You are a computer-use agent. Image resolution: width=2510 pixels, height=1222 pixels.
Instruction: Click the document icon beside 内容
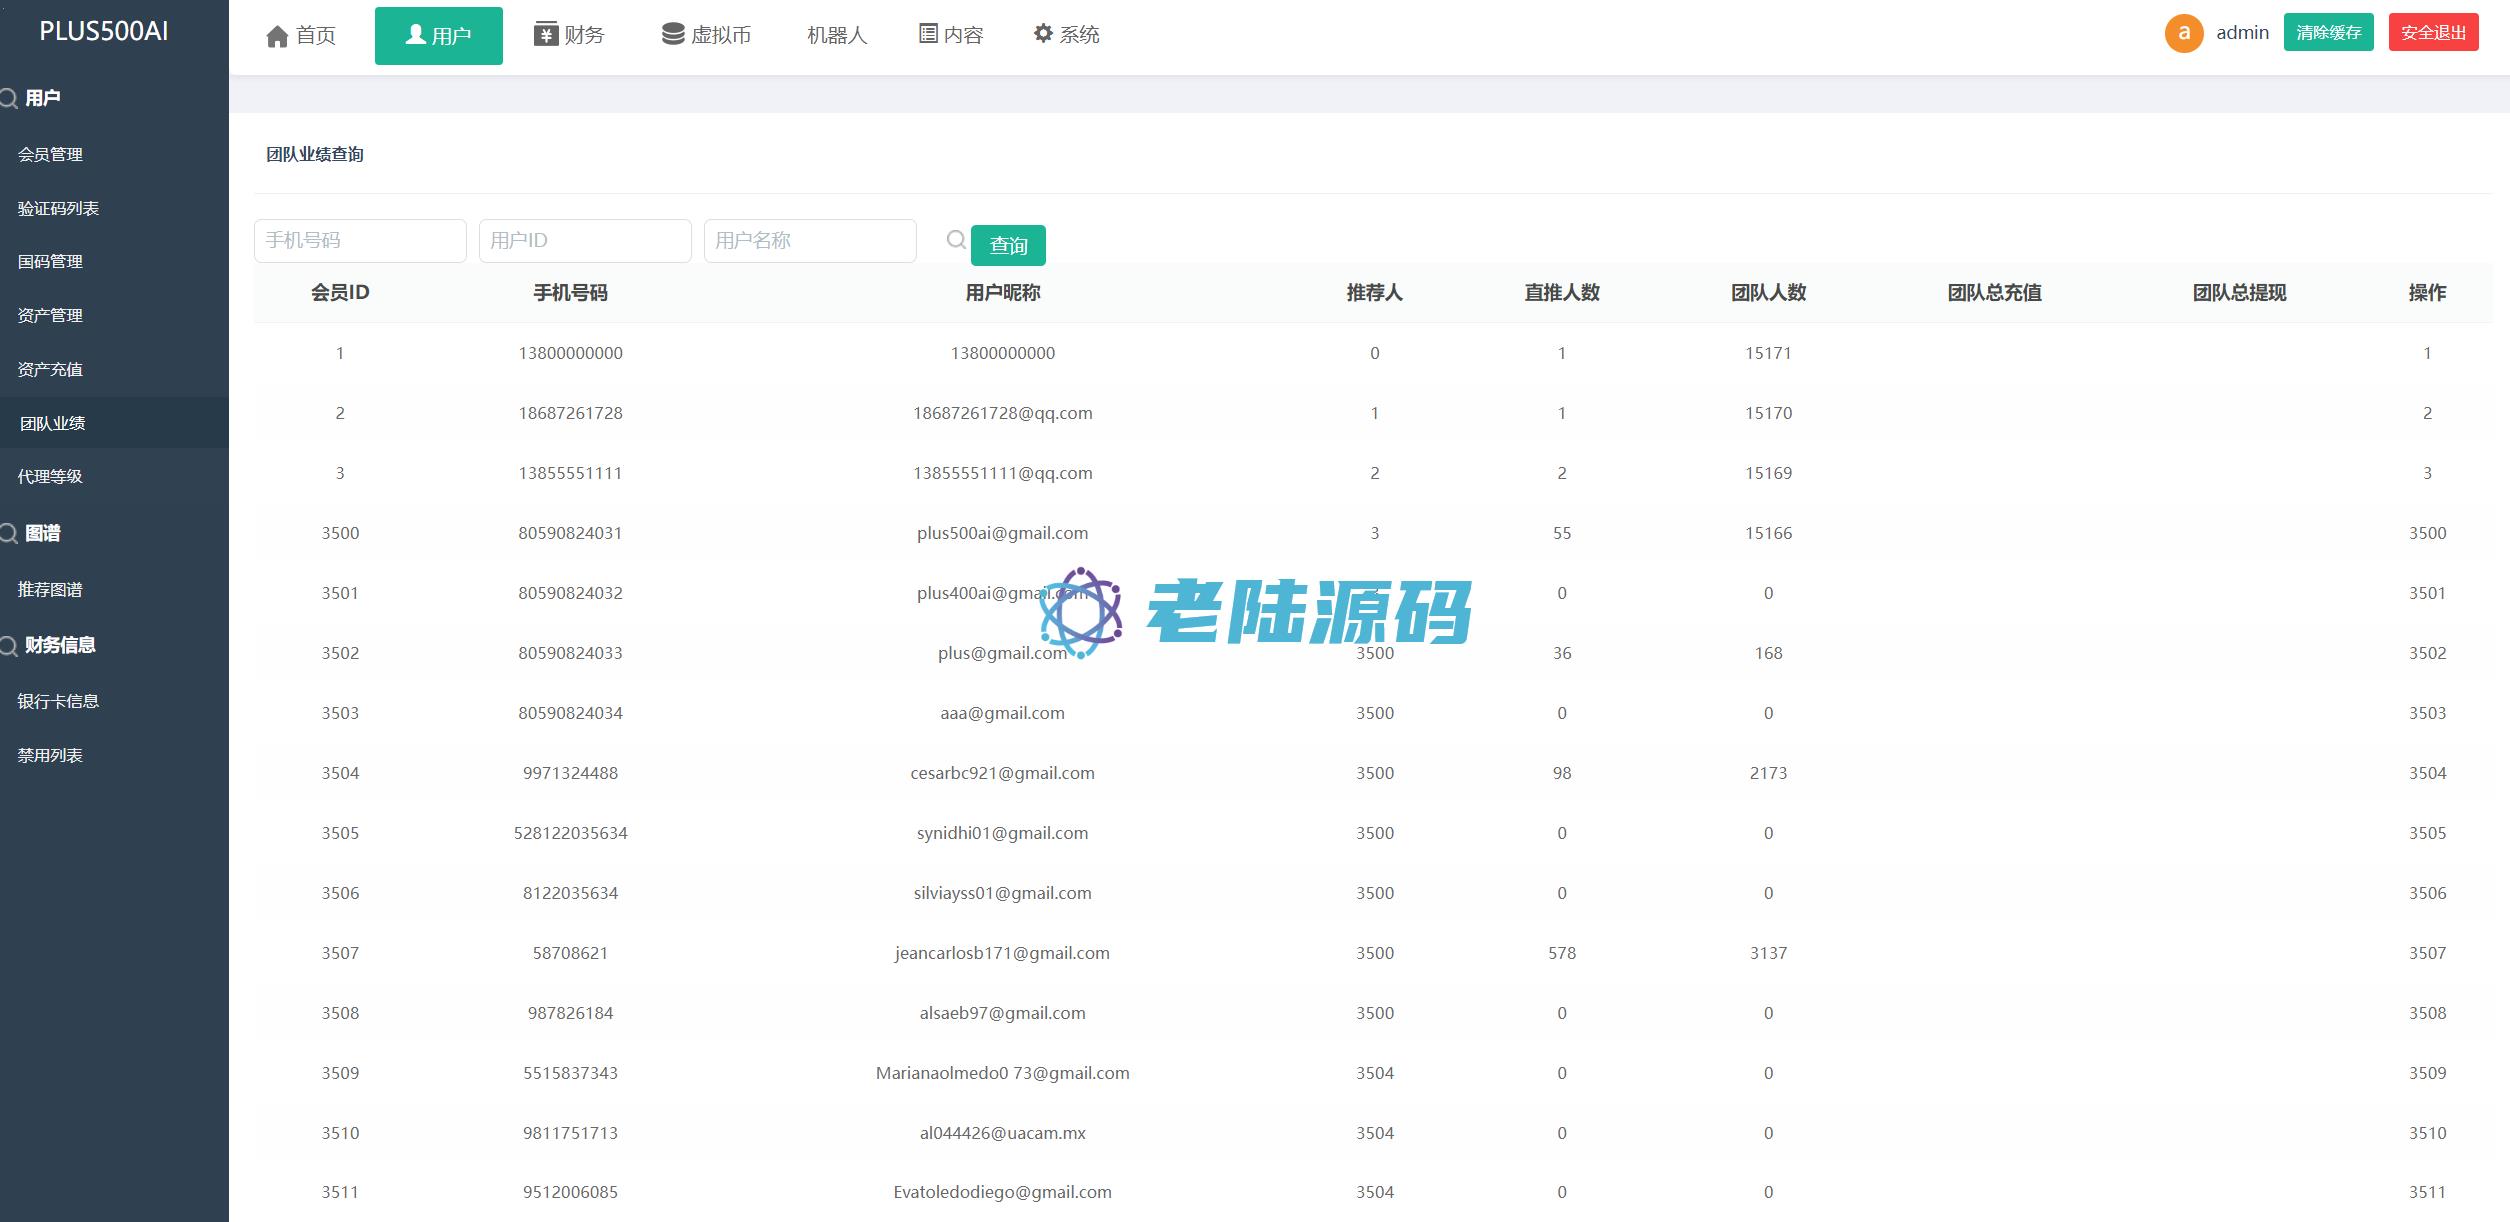928,34
